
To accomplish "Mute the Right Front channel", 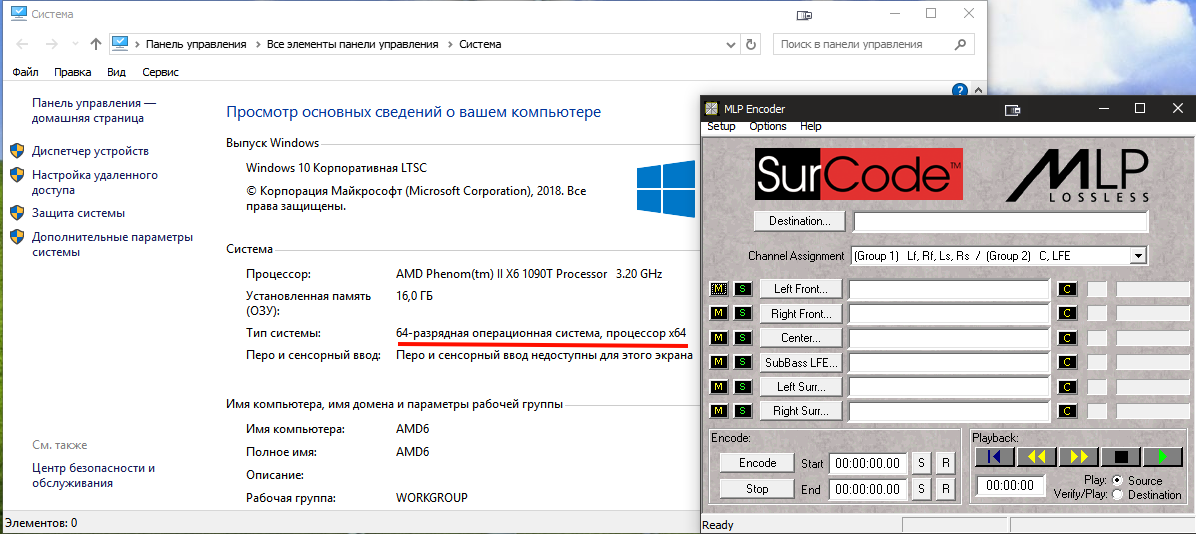I will click(x=719, y=314).
